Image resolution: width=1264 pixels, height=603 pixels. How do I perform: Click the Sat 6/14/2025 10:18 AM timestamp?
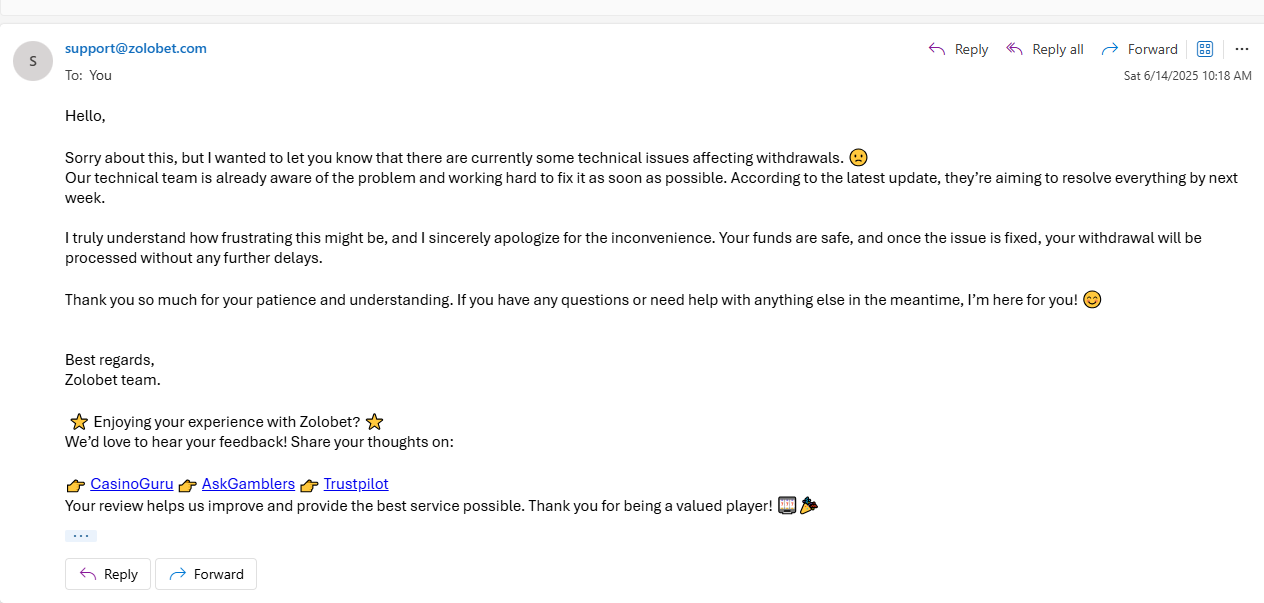(x=1187, y=76)
